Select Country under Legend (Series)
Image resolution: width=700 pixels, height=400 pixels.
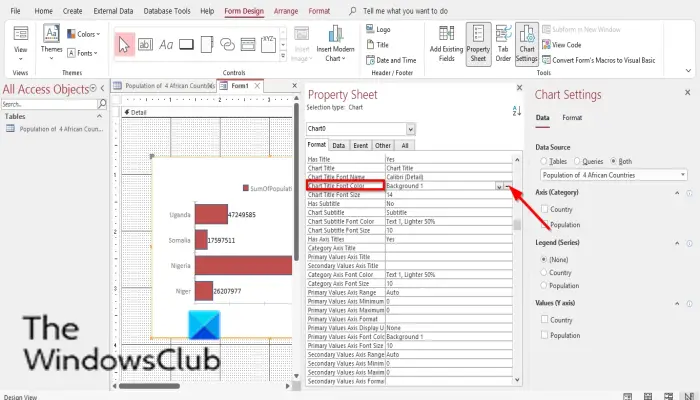click(543, 272)
